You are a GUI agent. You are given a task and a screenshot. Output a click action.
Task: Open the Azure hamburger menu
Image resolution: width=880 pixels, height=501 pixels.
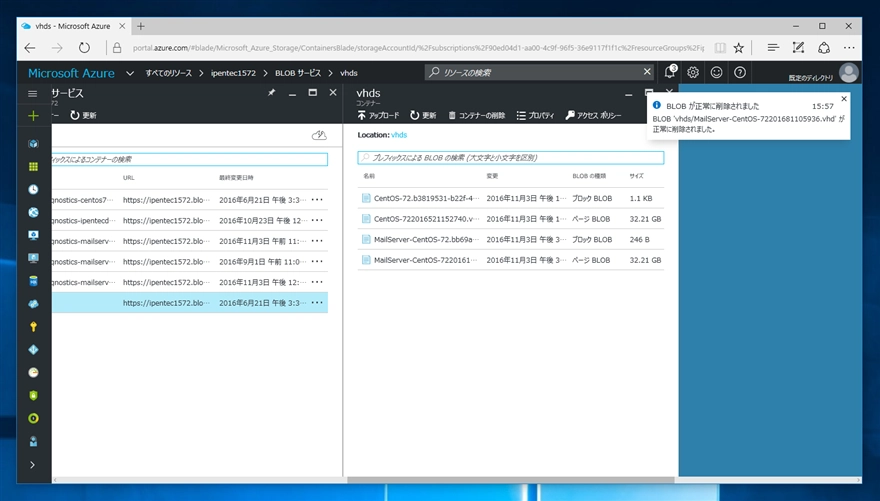(x=33, y=94)
